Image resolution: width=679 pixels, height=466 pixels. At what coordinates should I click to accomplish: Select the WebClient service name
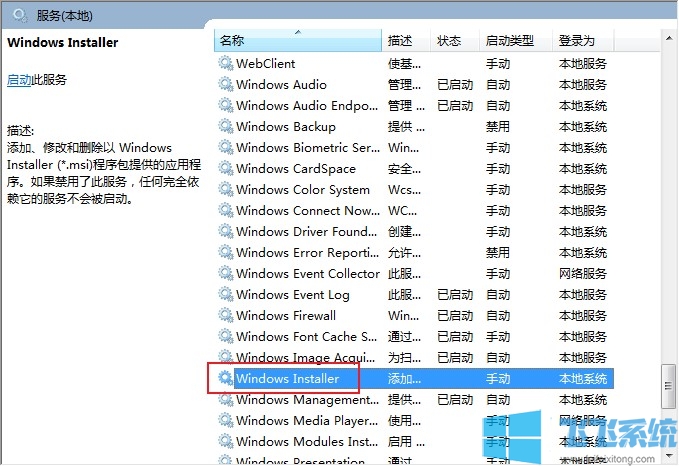click(265, 64)
